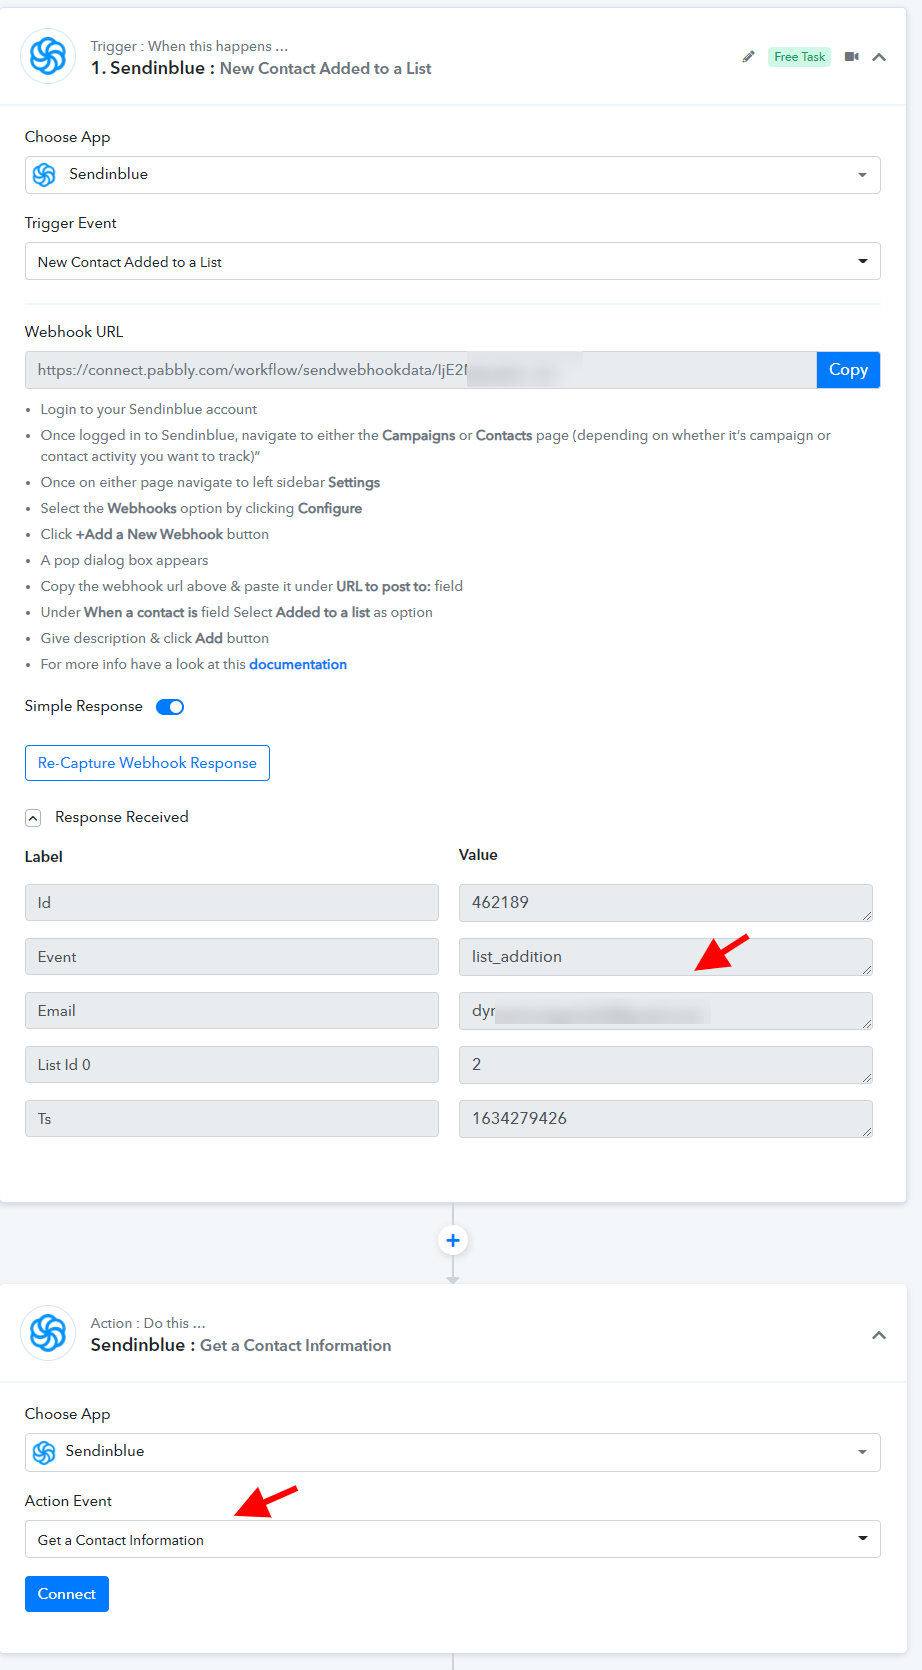922x1670 pixels.
Task: Click the pencil edit icon in trigger header
Action: tap(748, 57)
